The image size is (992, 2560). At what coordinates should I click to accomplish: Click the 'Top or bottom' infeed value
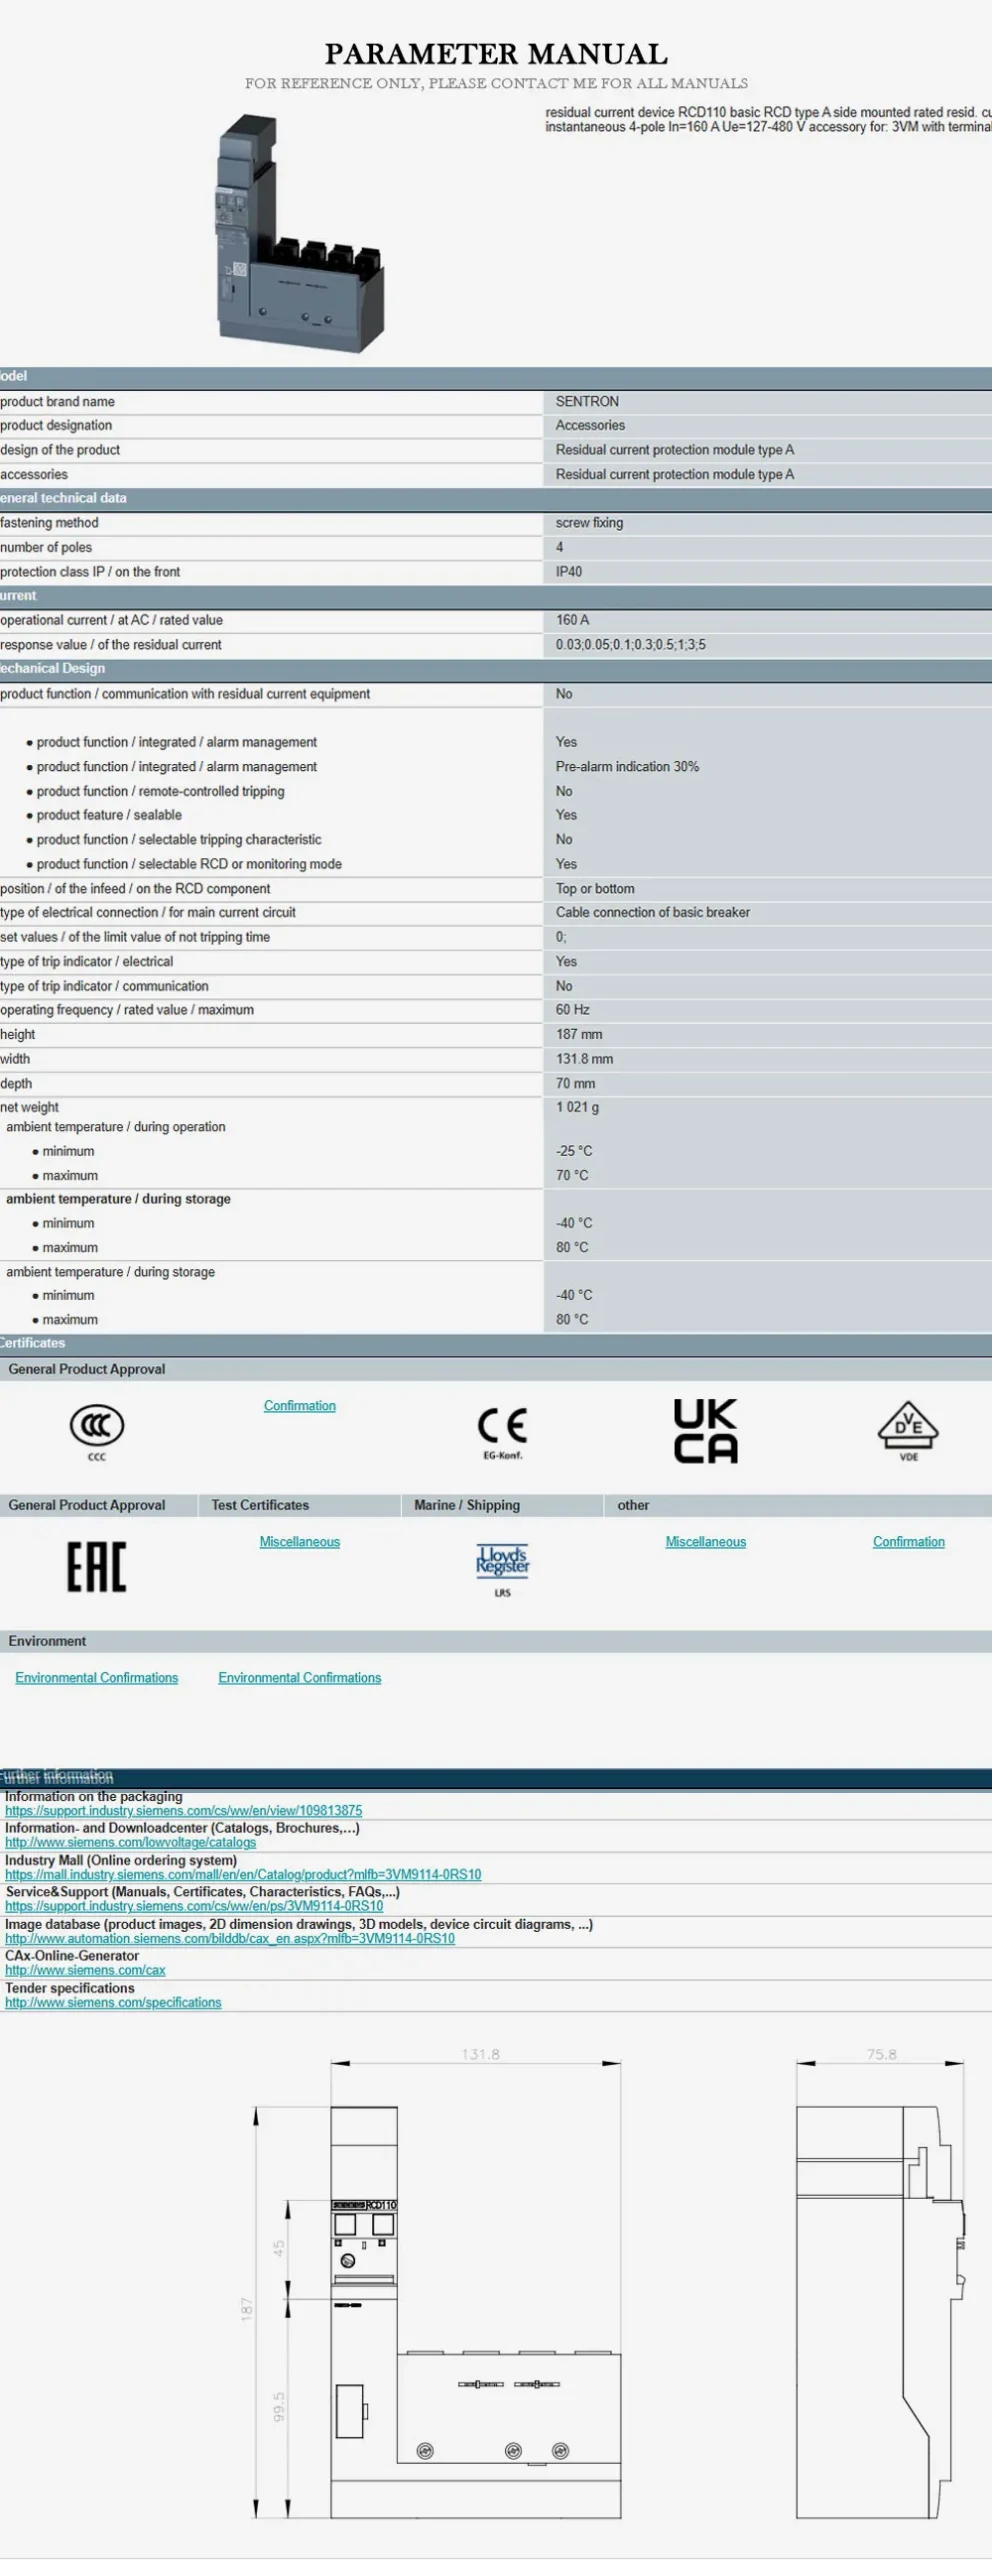point(595,889)
